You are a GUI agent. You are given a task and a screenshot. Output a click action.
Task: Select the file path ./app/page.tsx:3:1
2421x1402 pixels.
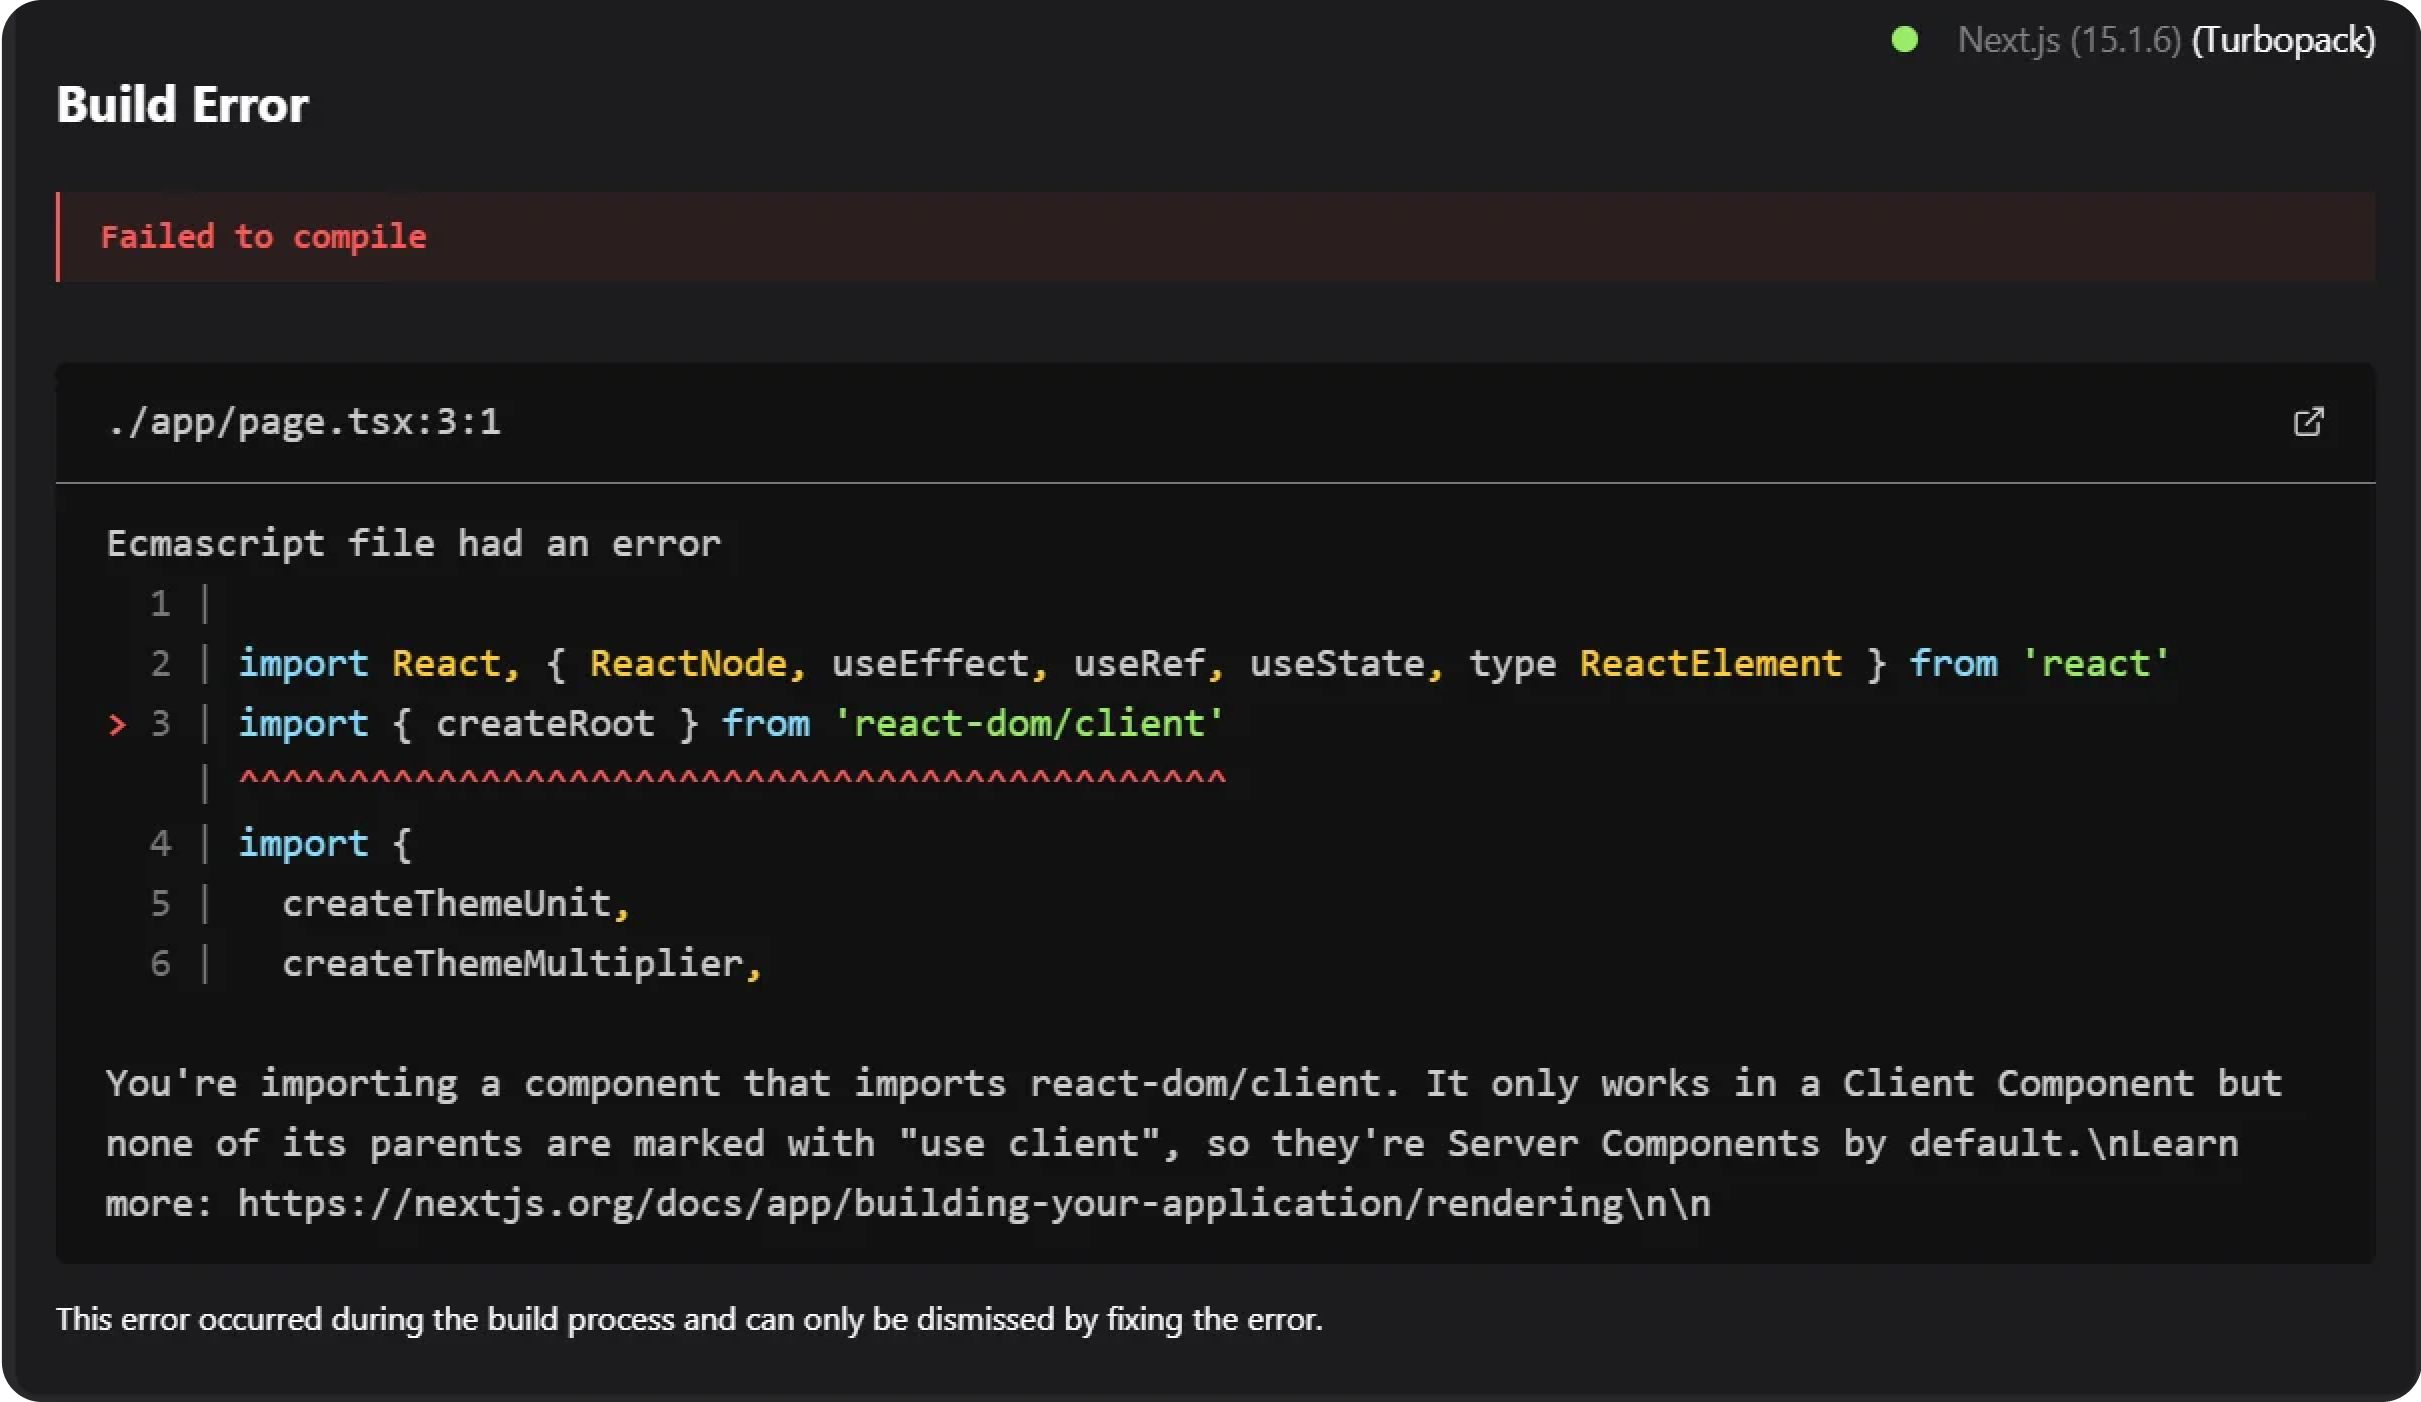(x=305, y=421)
